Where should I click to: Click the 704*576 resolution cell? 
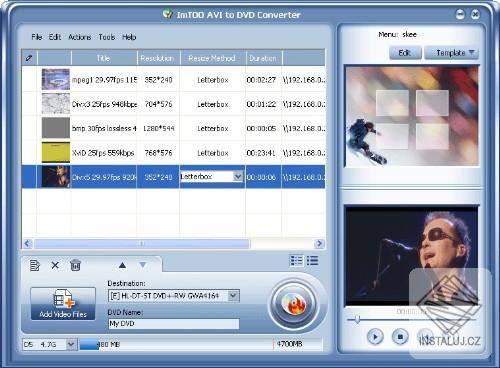pos(158,104)
